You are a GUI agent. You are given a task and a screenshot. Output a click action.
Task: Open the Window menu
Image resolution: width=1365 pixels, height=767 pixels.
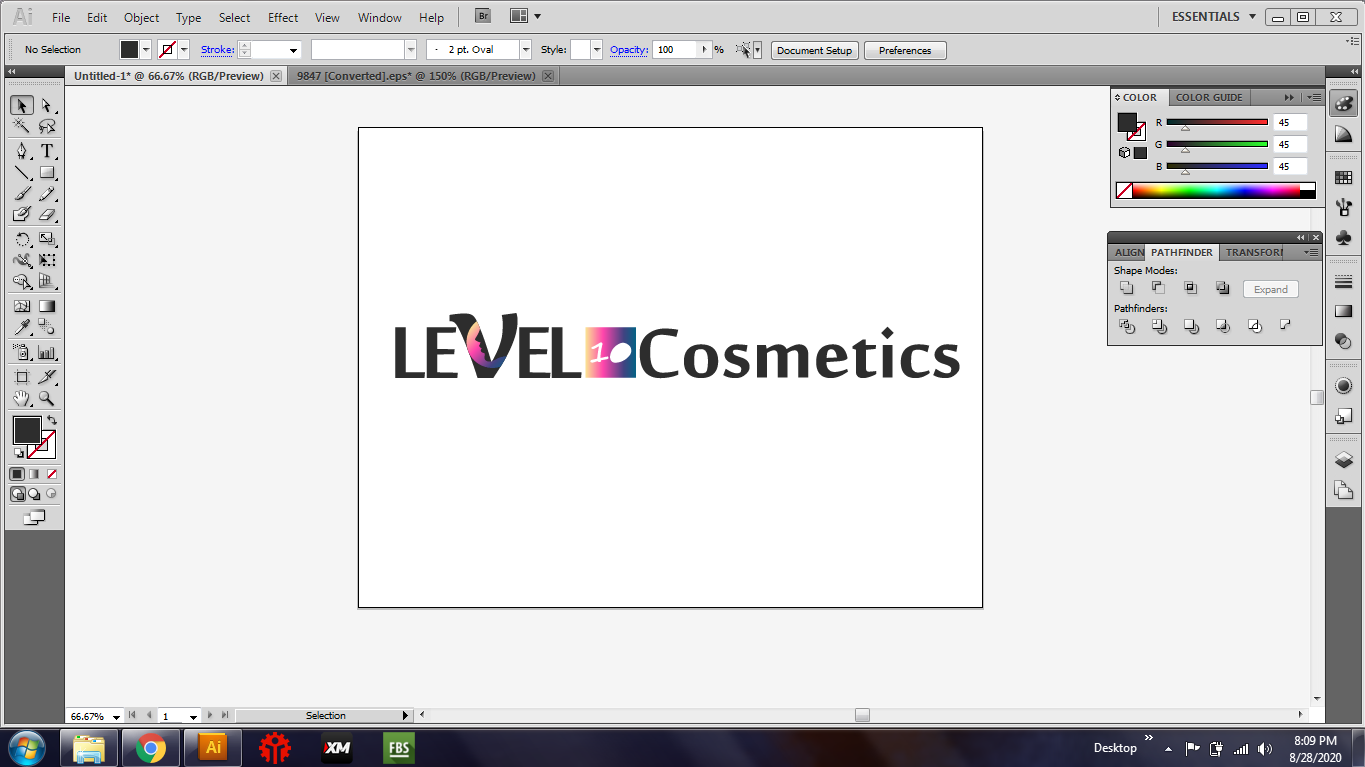pyautogui.click(x=379, y=17)
